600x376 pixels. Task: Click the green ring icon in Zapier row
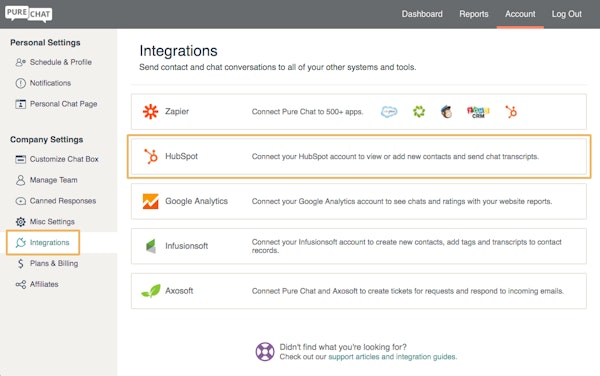(x=419, y=112)
